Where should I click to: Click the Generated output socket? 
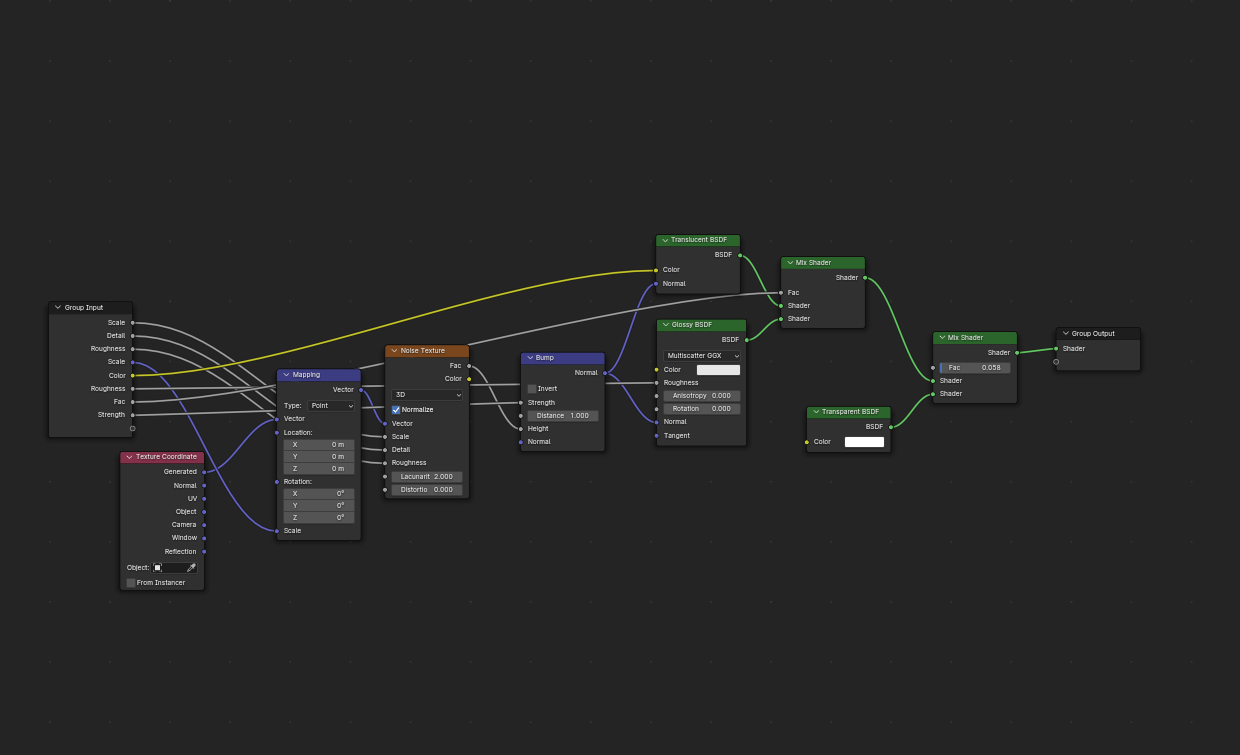[x=204, y=472]
